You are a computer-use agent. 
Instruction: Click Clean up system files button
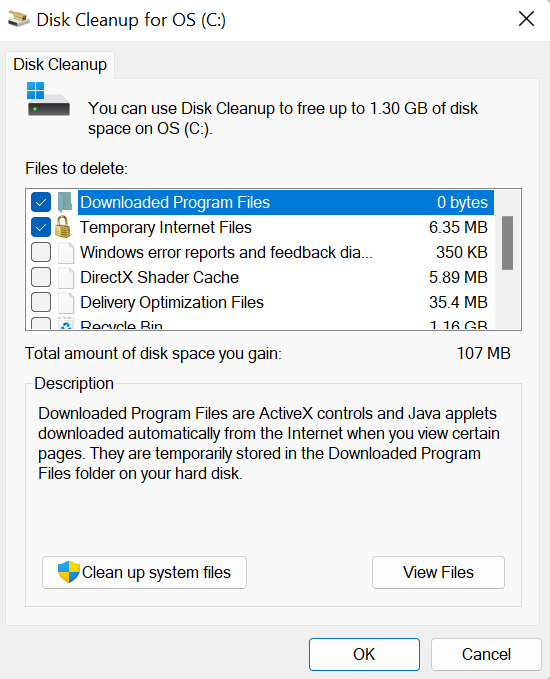(x=144, y=572)
